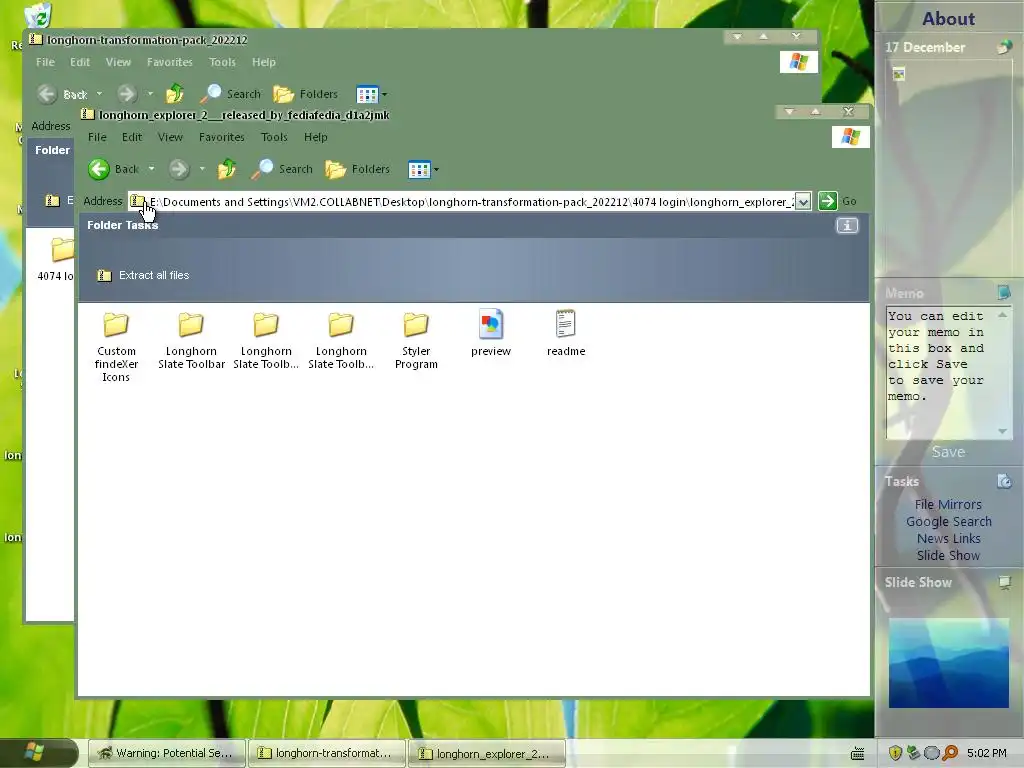The width and height of the screenshot is (1024, 768).
Task: Click the taskbar keyboard icon
Action: (857, 754)
